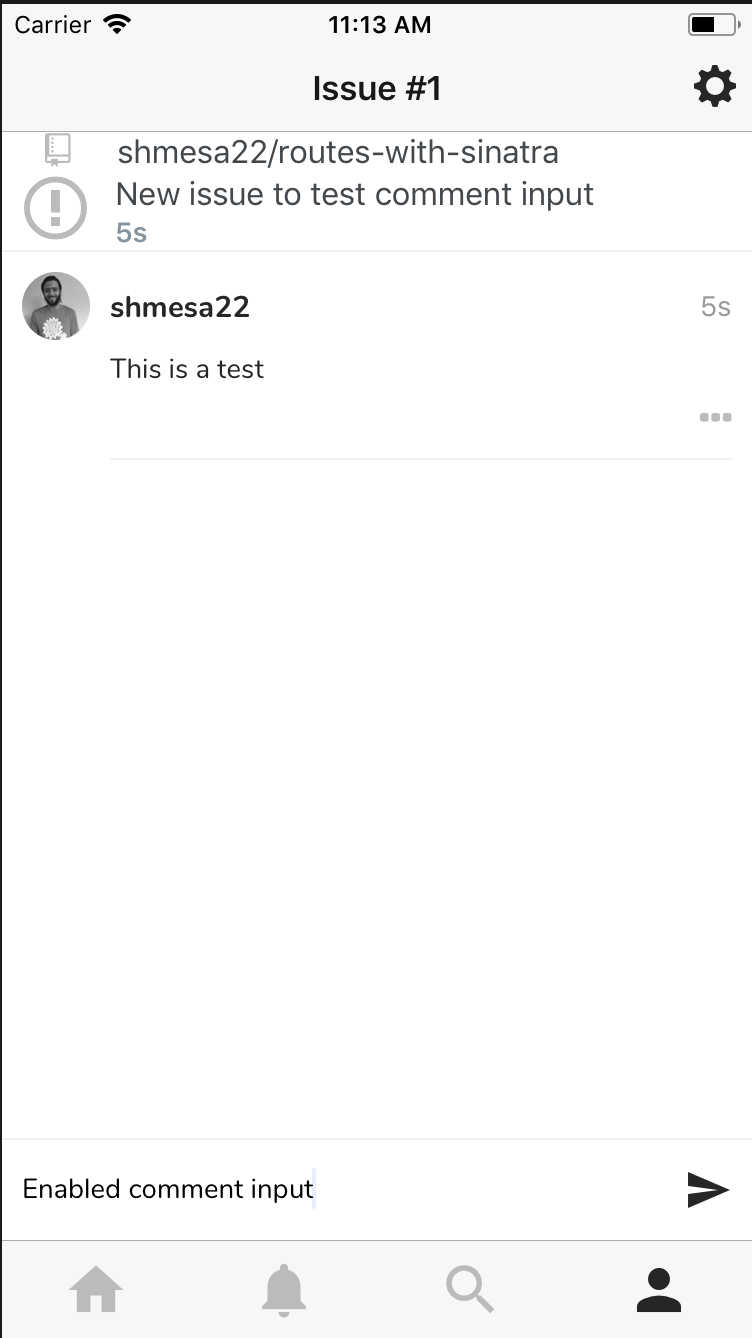Screen dimensions: 752x1338
Task: Switch to the Profile person tab
Action: coord(659,1290)
